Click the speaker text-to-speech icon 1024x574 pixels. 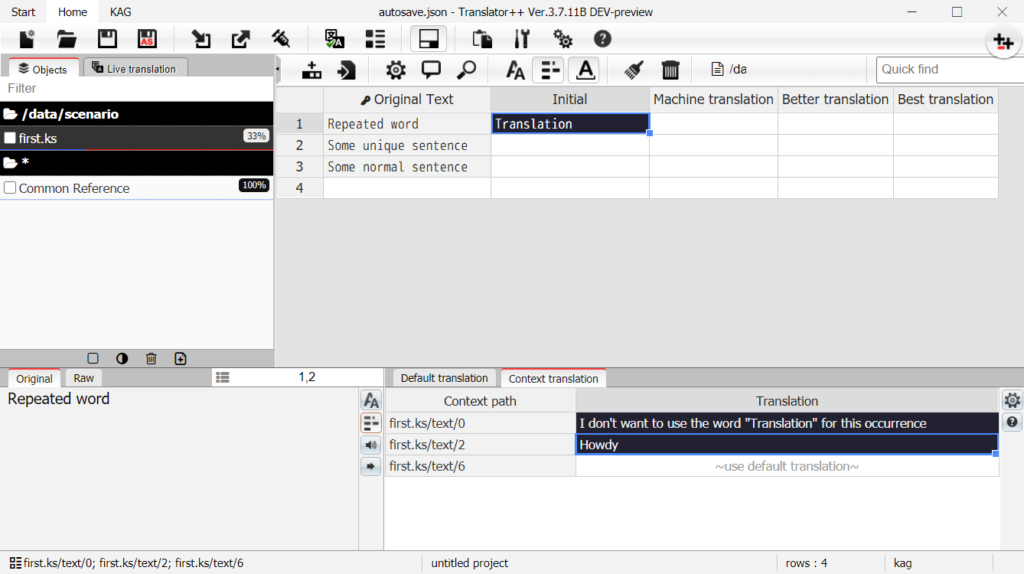coord(371,445)
